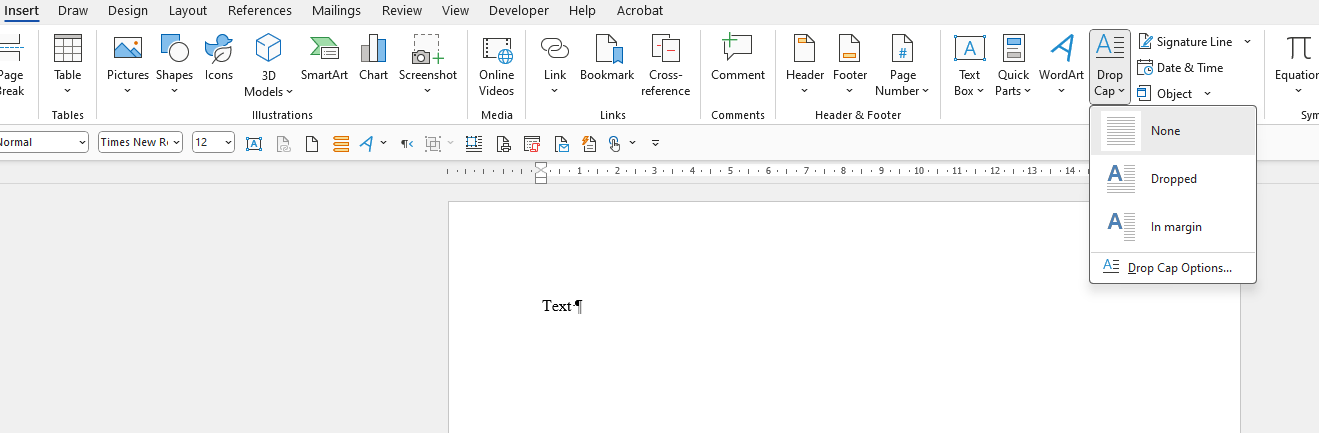Open the Text Box gallery
This screenshot has width=1319, height=433.
point(969,65)
